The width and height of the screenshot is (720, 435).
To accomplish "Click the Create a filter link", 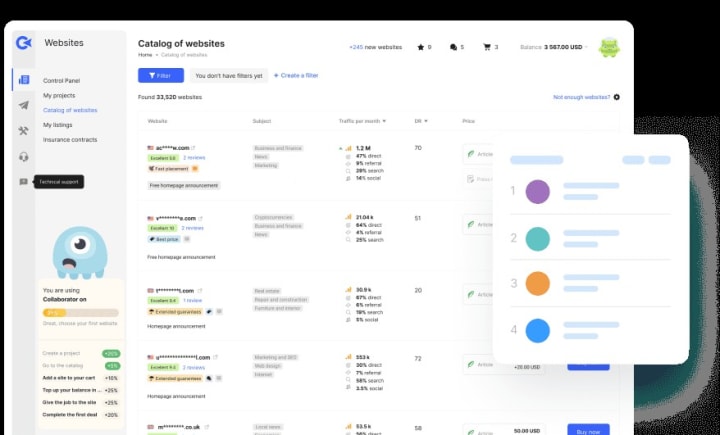I will (x=296, y=75).
